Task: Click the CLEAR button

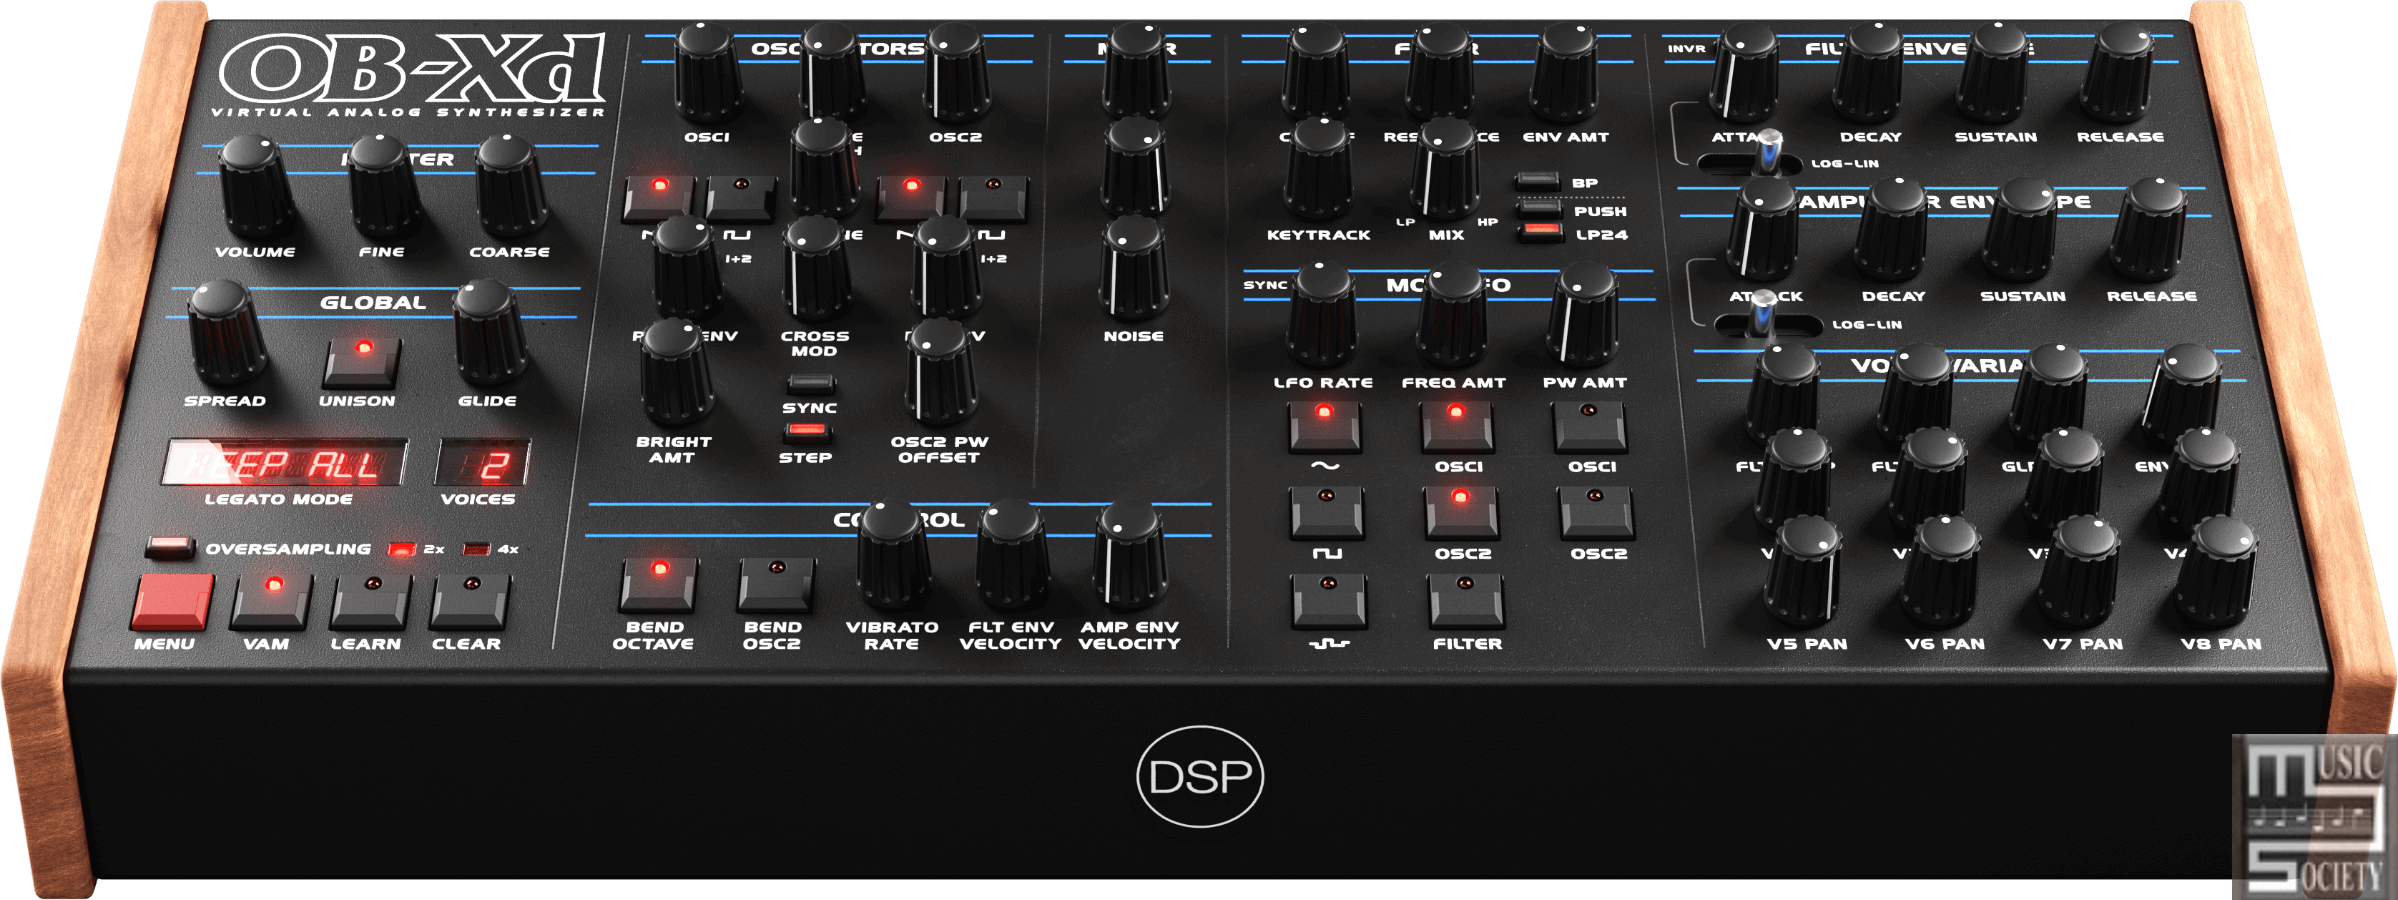Action: 470,601
